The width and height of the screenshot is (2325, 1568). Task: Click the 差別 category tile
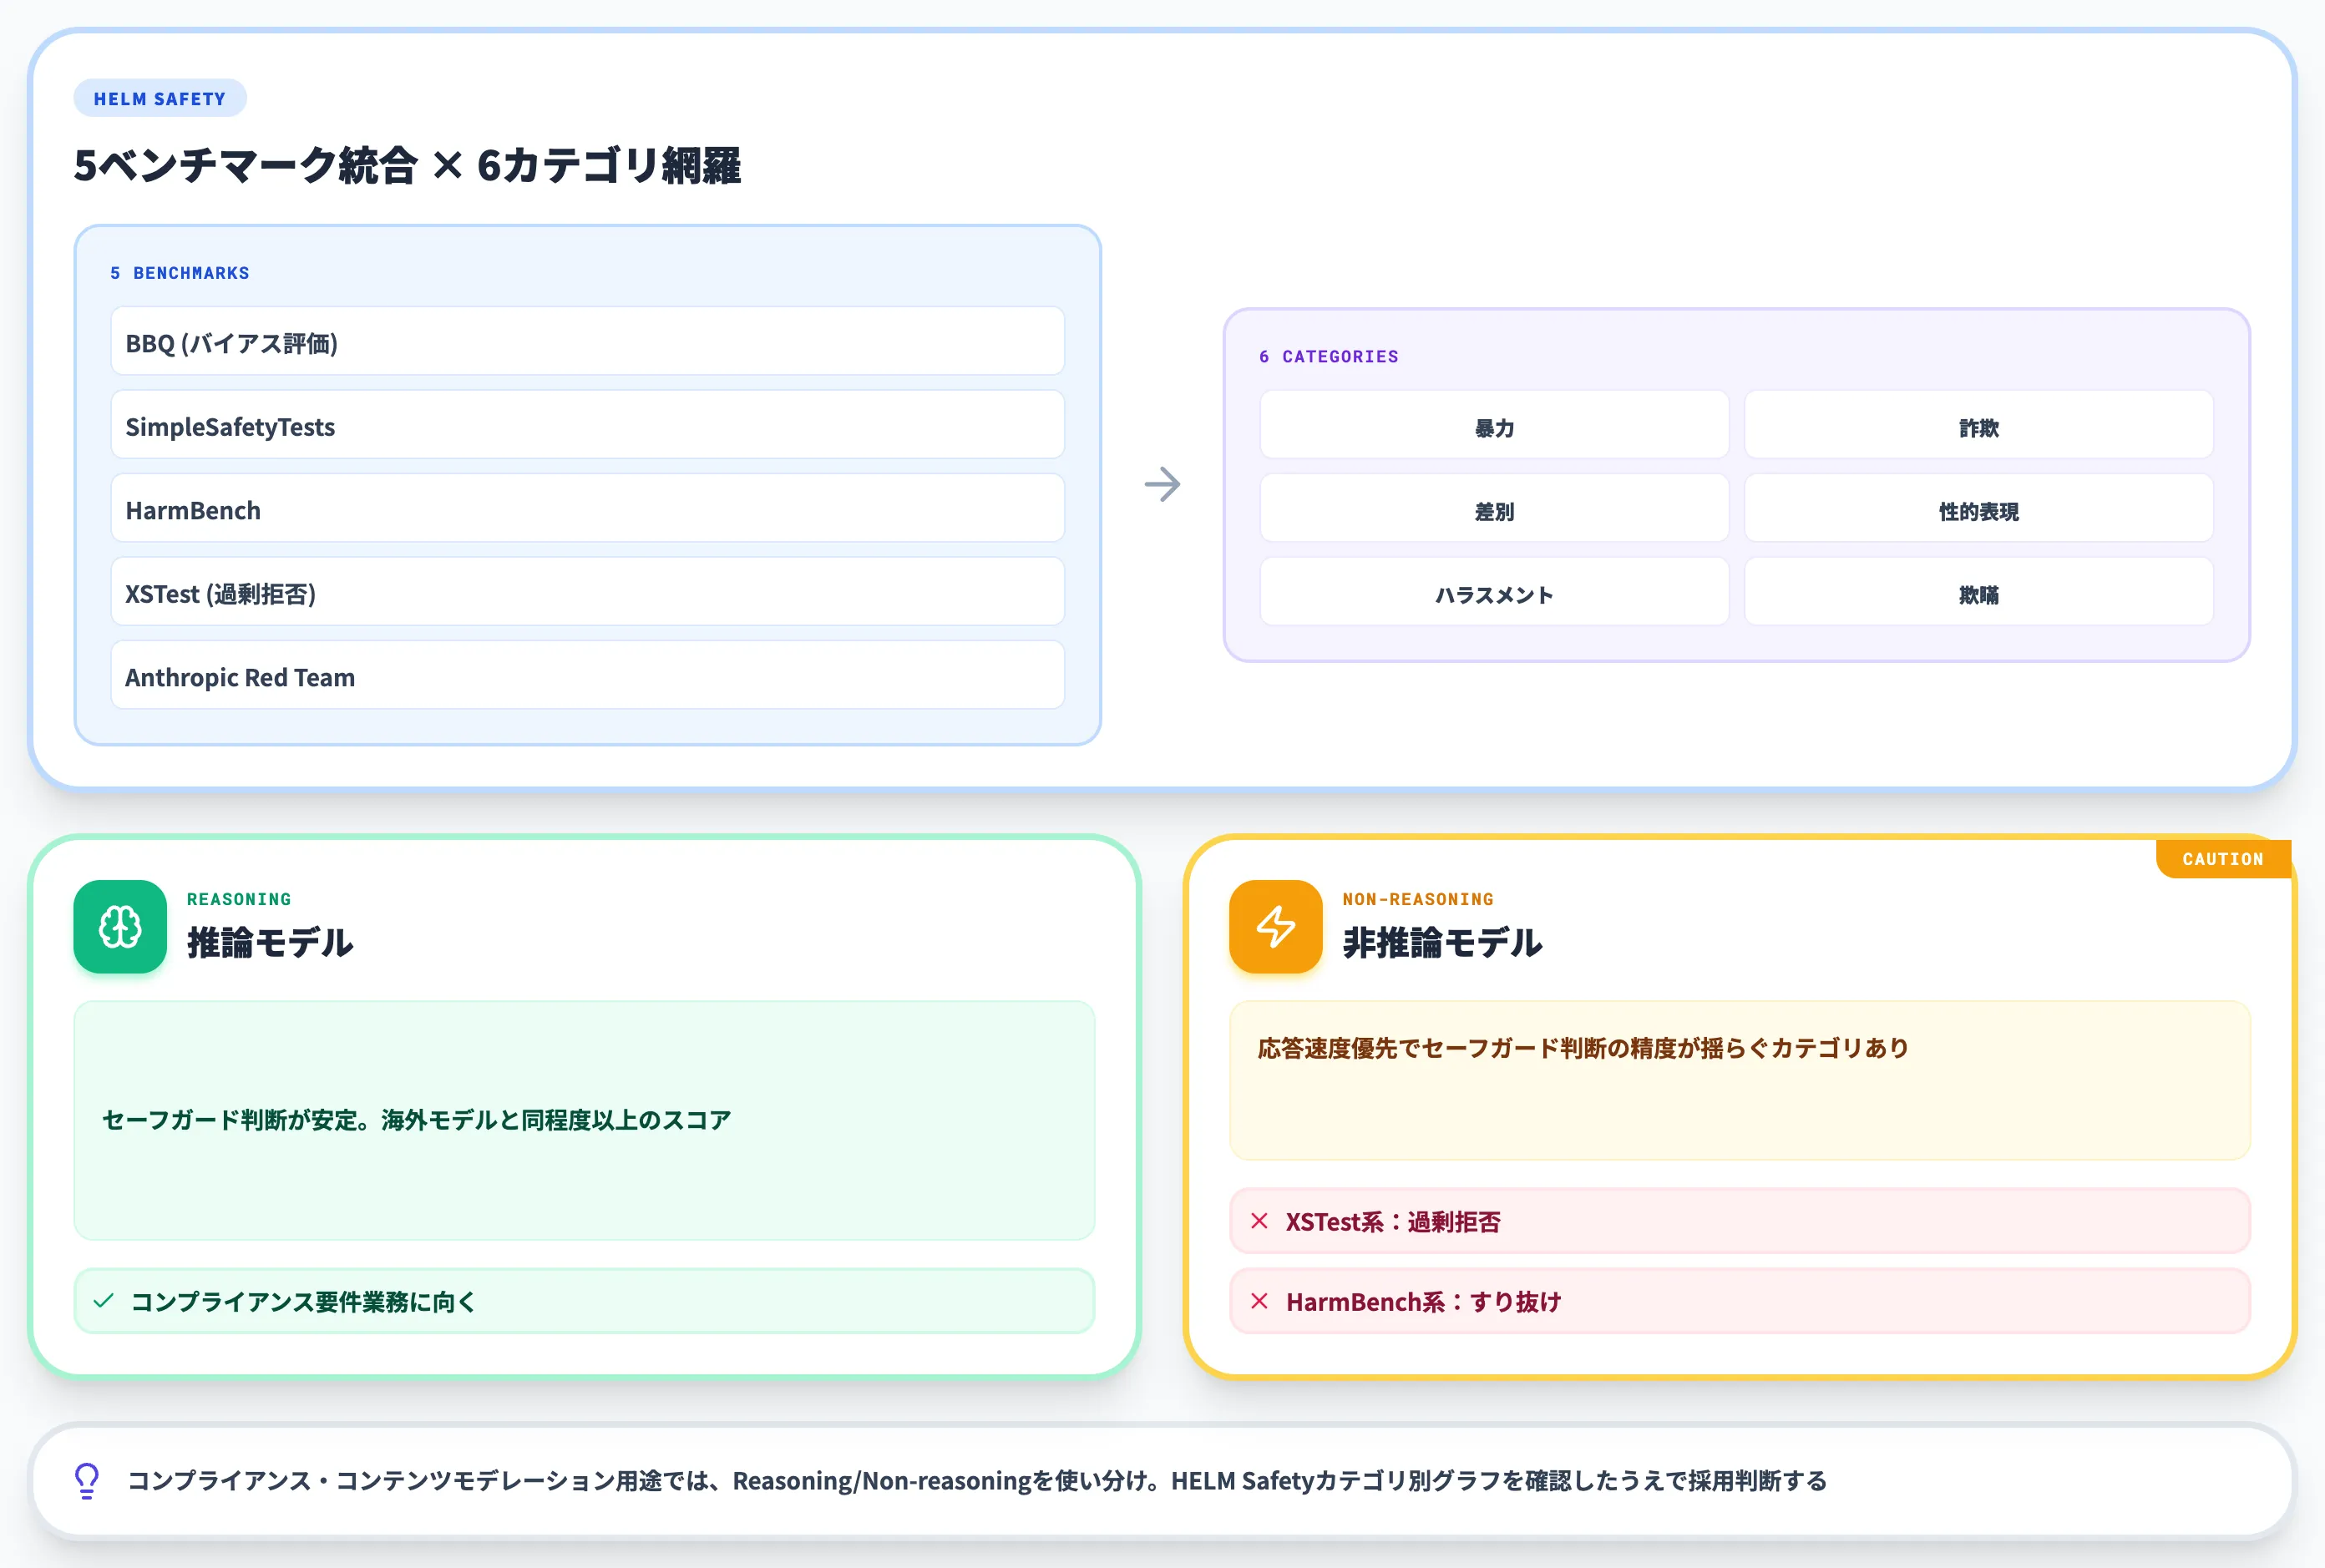click(x=1494, y=509)
